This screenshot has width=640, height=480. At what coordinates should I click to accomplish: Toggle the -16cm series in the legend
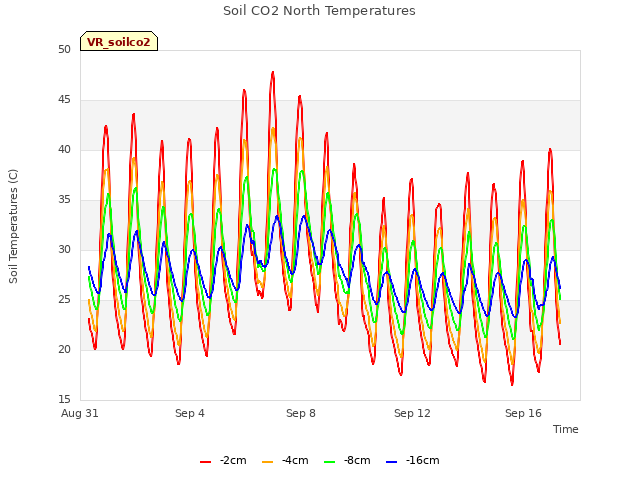click(413, 460)
